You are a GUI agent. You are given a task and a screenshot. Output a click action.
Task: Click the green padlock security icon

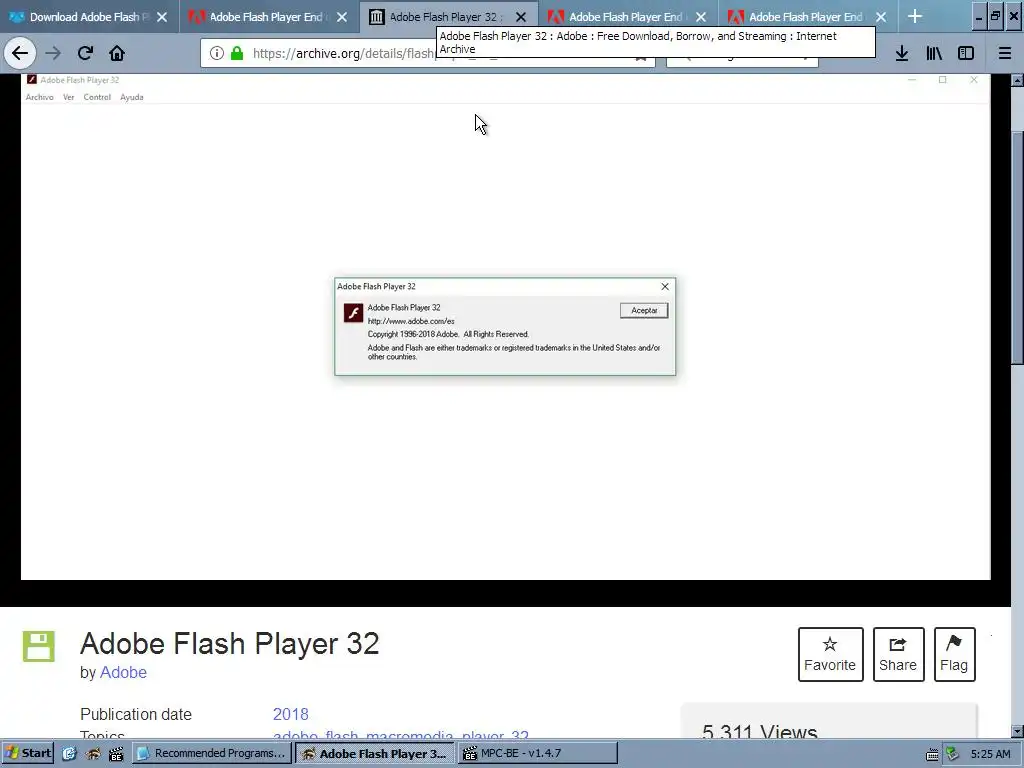point(237,53)
